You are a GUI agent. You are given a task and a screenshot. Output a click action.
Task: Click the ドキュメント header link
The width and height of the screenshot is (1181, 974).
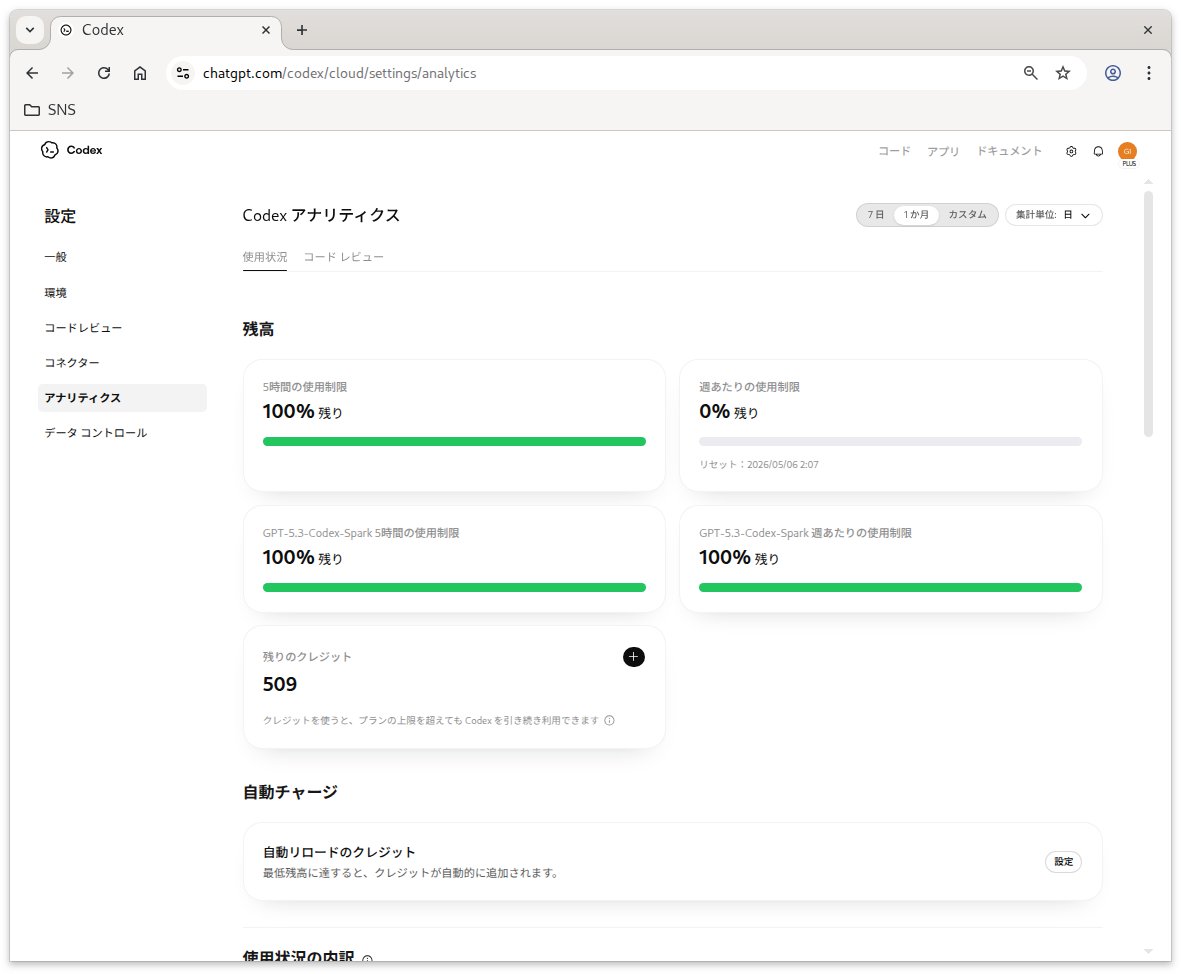[1009, 151]
